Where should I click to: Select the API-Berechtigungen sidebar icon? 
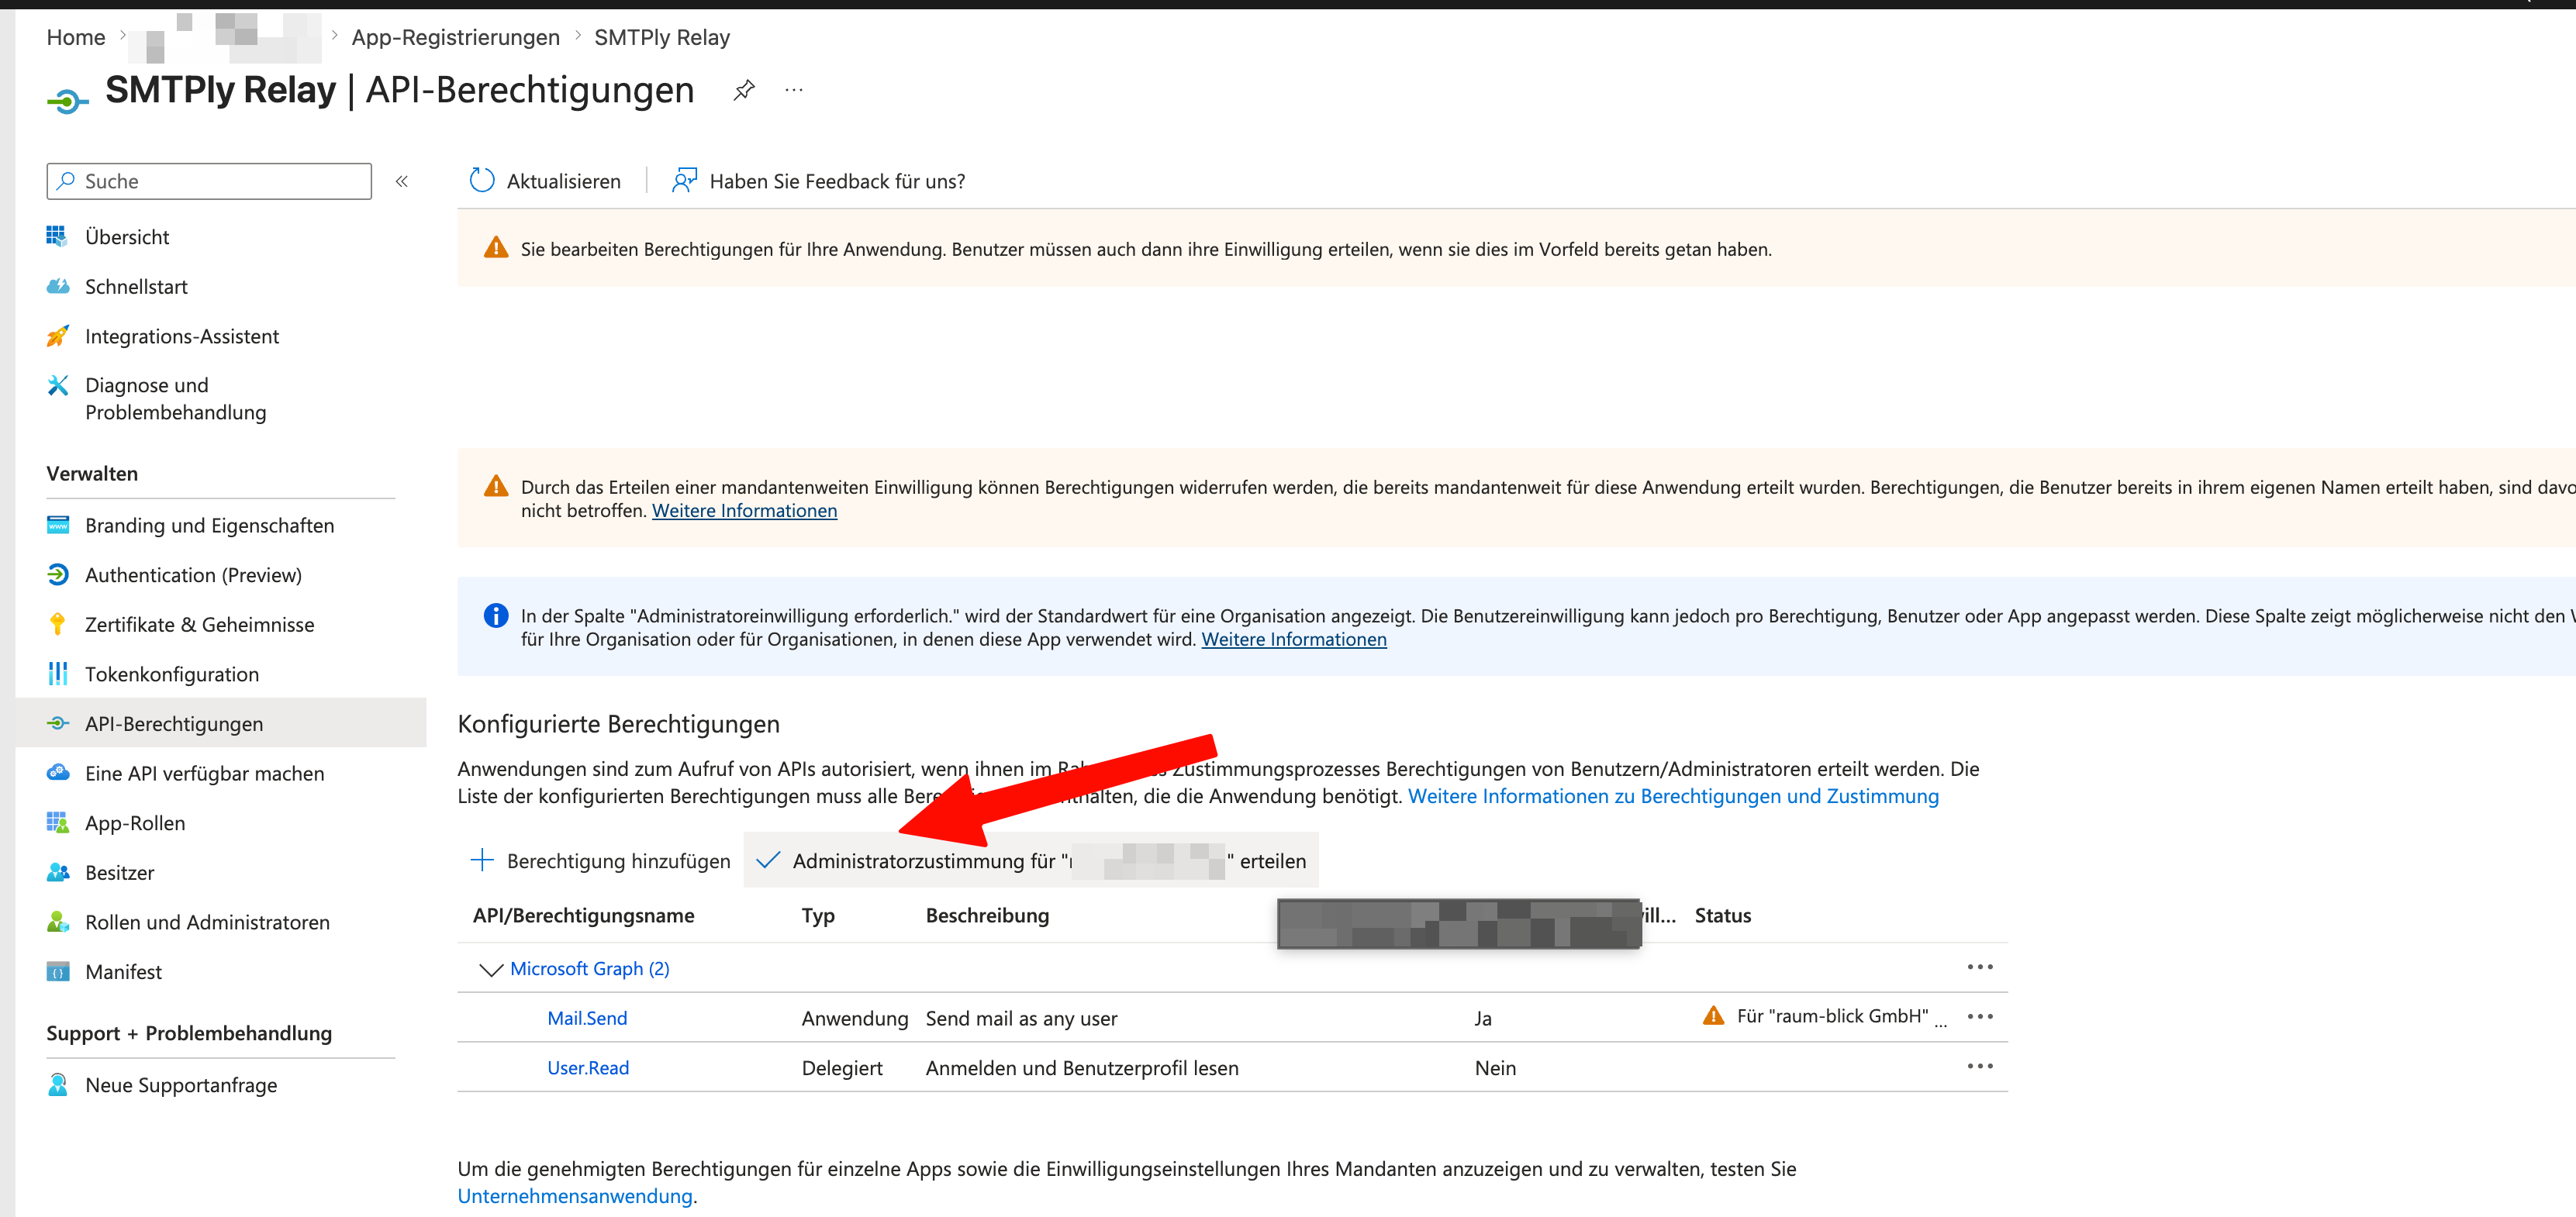click(58, 723)
